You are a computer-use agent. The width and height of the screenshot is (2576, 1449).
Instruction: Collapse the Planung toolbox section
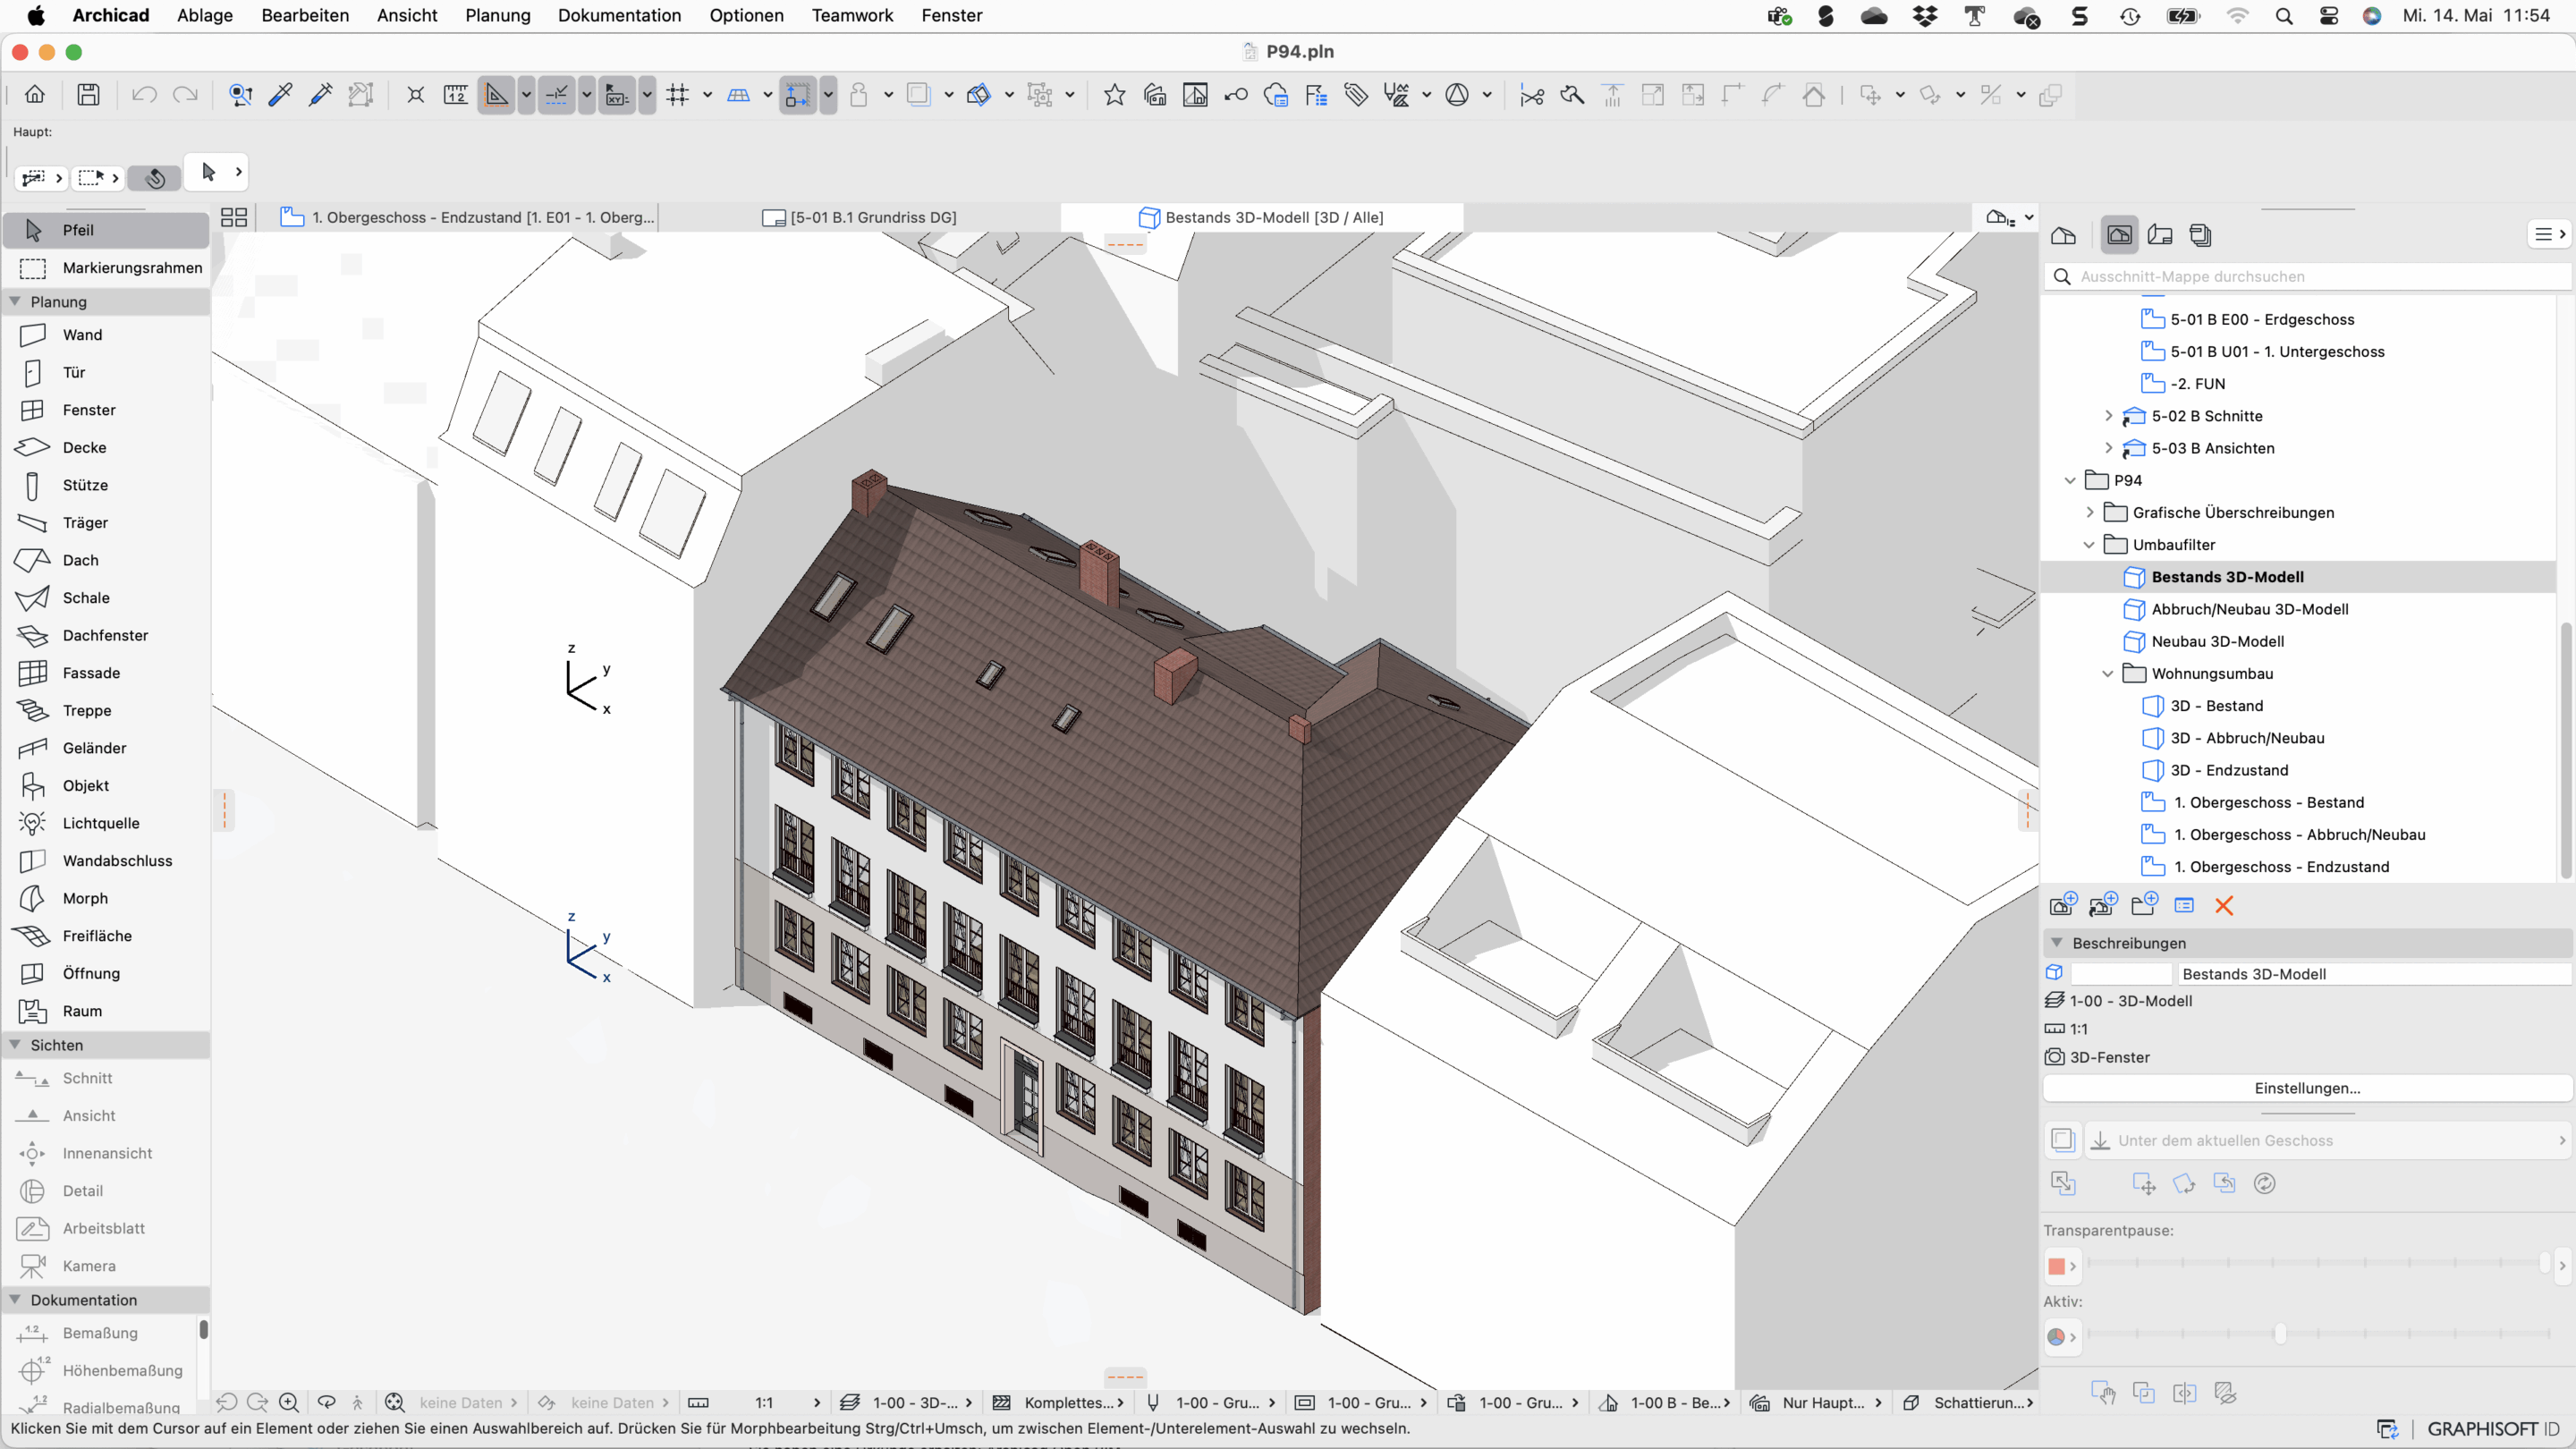(x=15, y=301)
